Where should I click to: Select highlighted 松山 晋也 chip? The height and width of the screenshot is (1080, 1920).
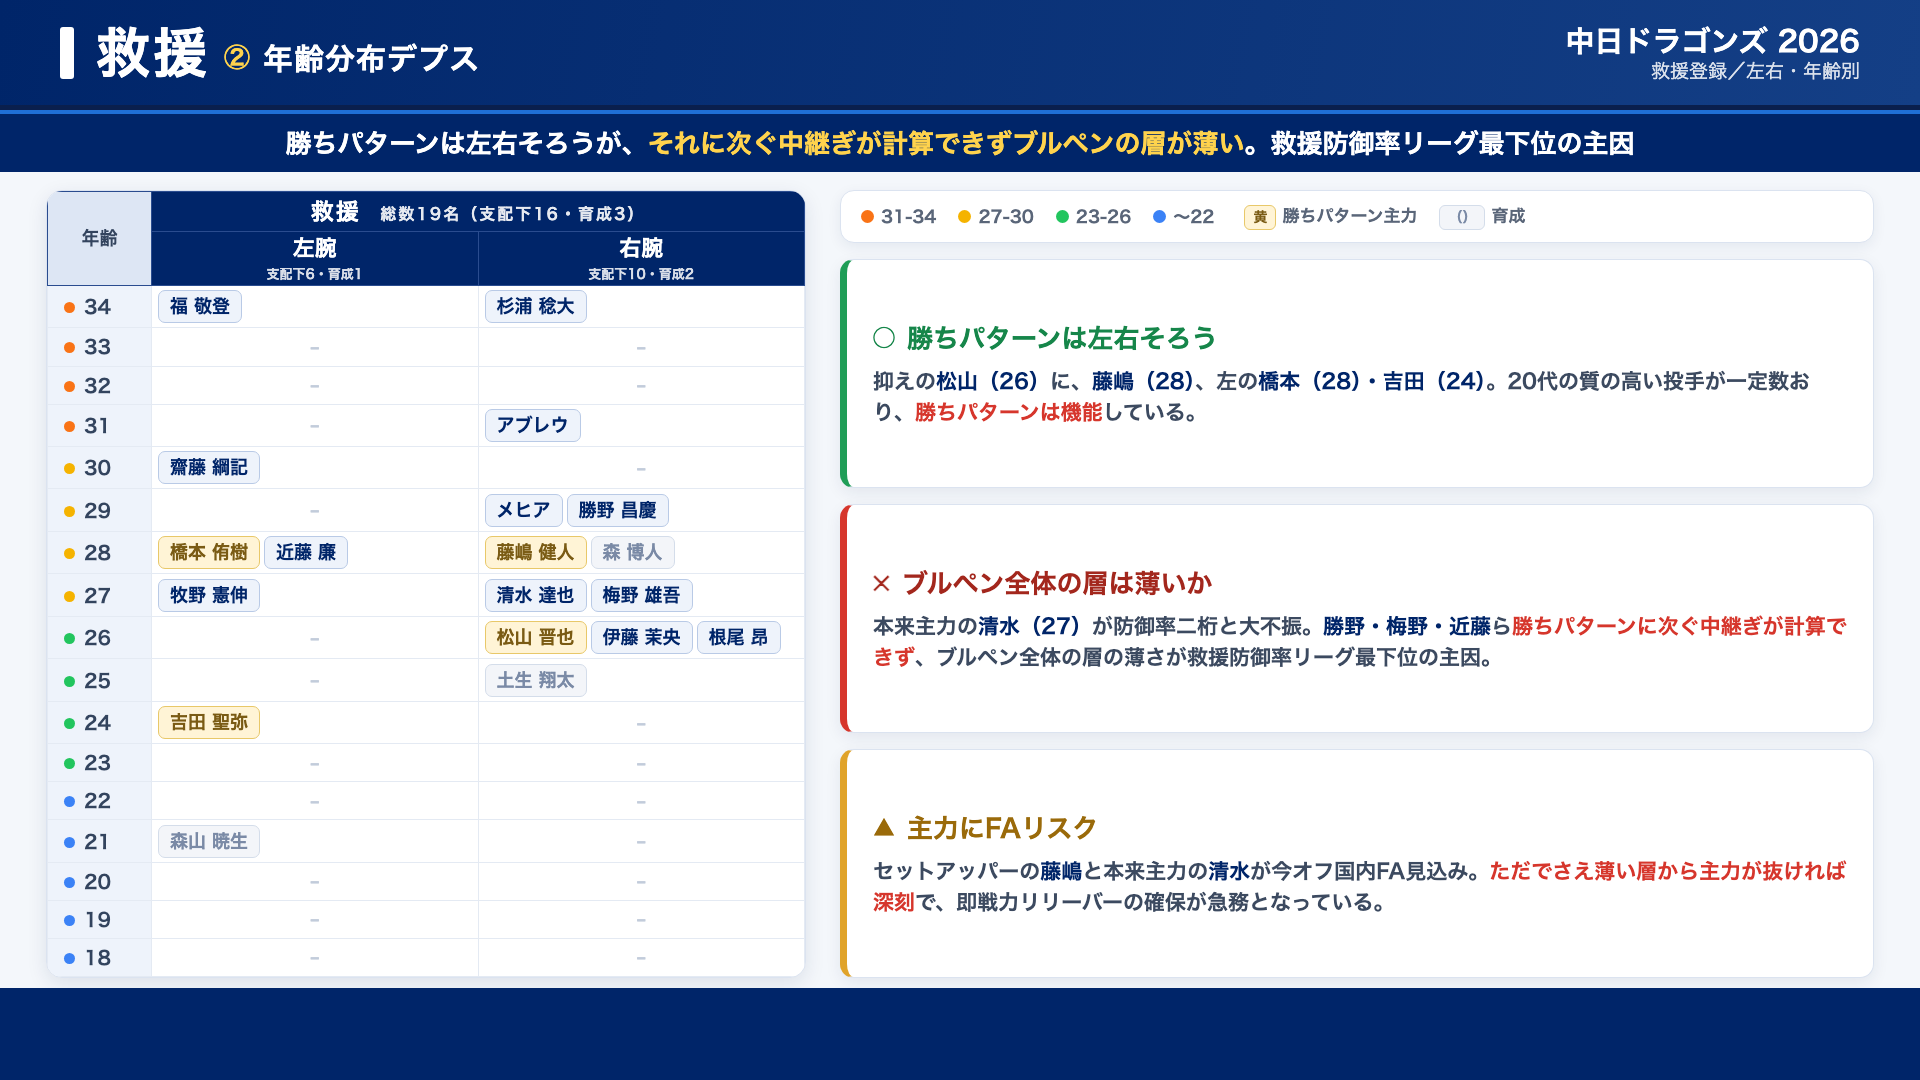535,637
